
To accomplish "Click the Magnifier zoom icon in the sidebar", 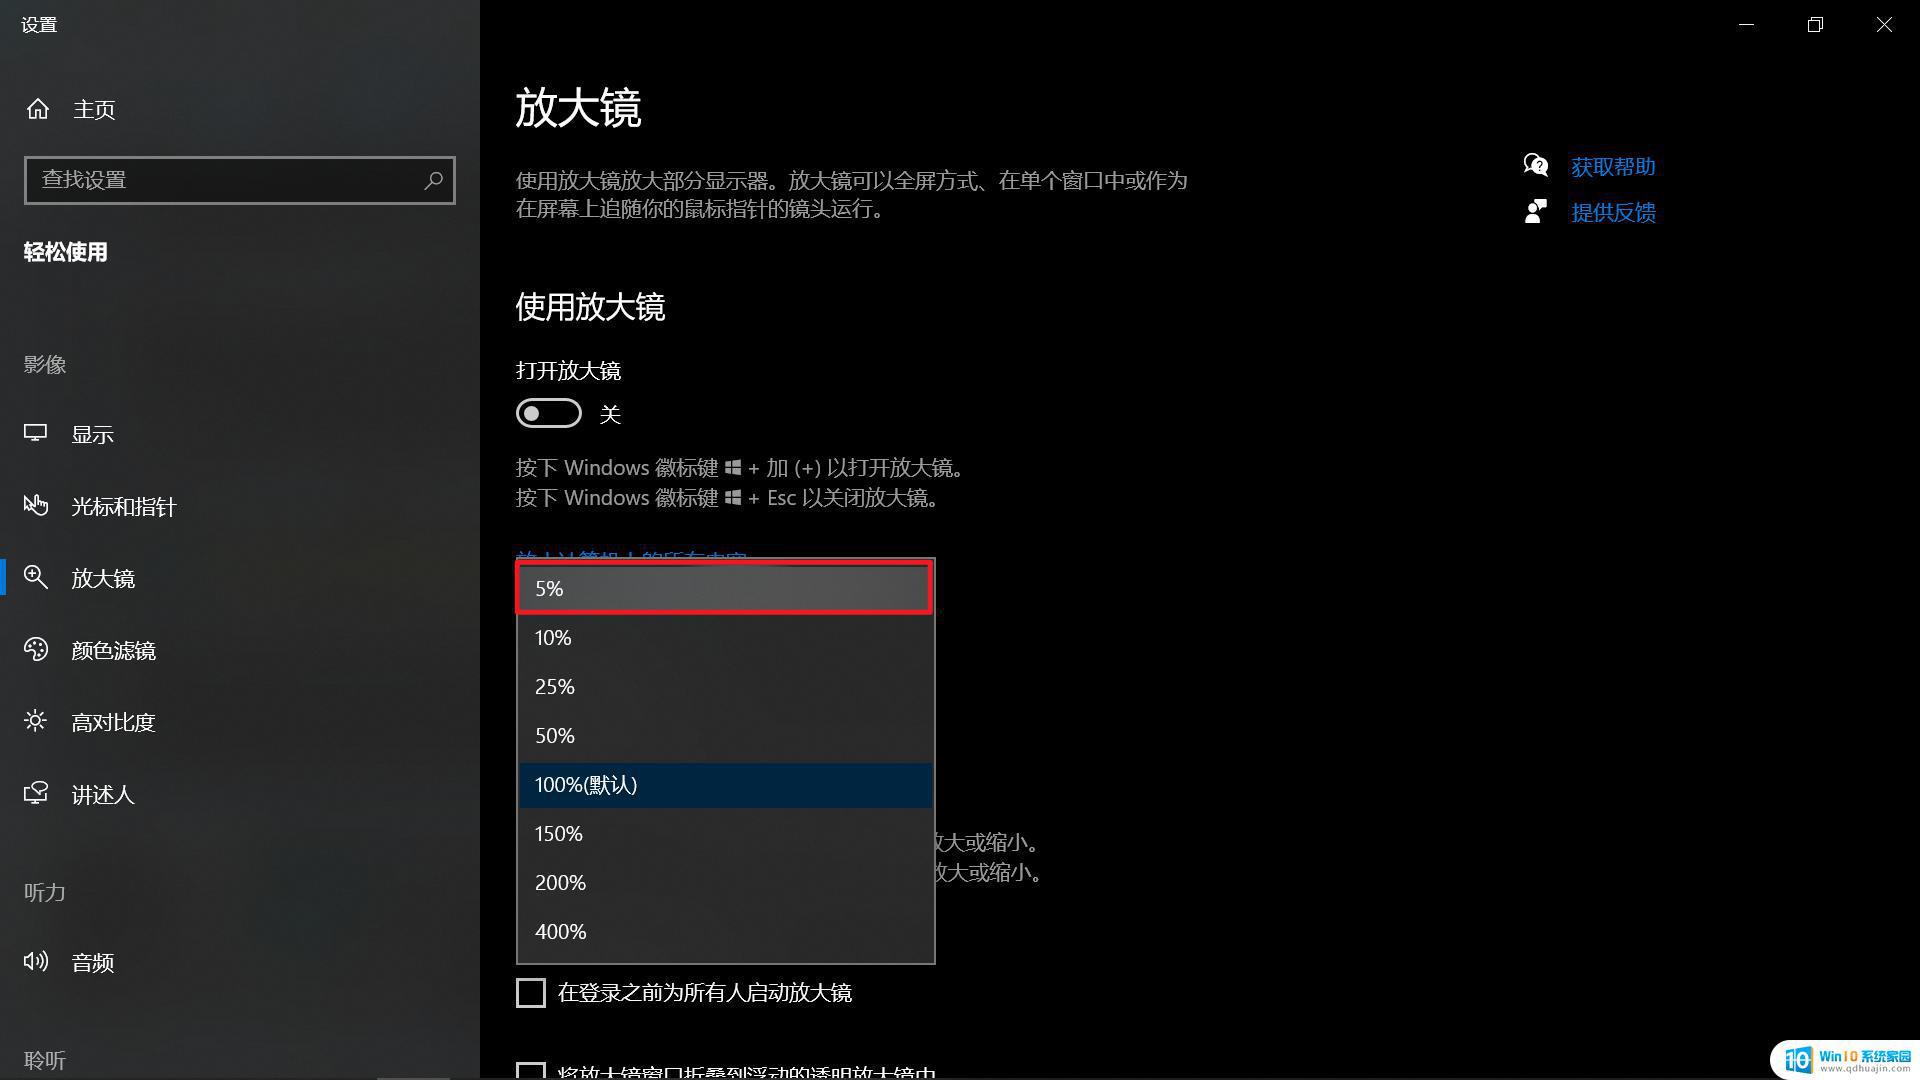I will 36,577.
